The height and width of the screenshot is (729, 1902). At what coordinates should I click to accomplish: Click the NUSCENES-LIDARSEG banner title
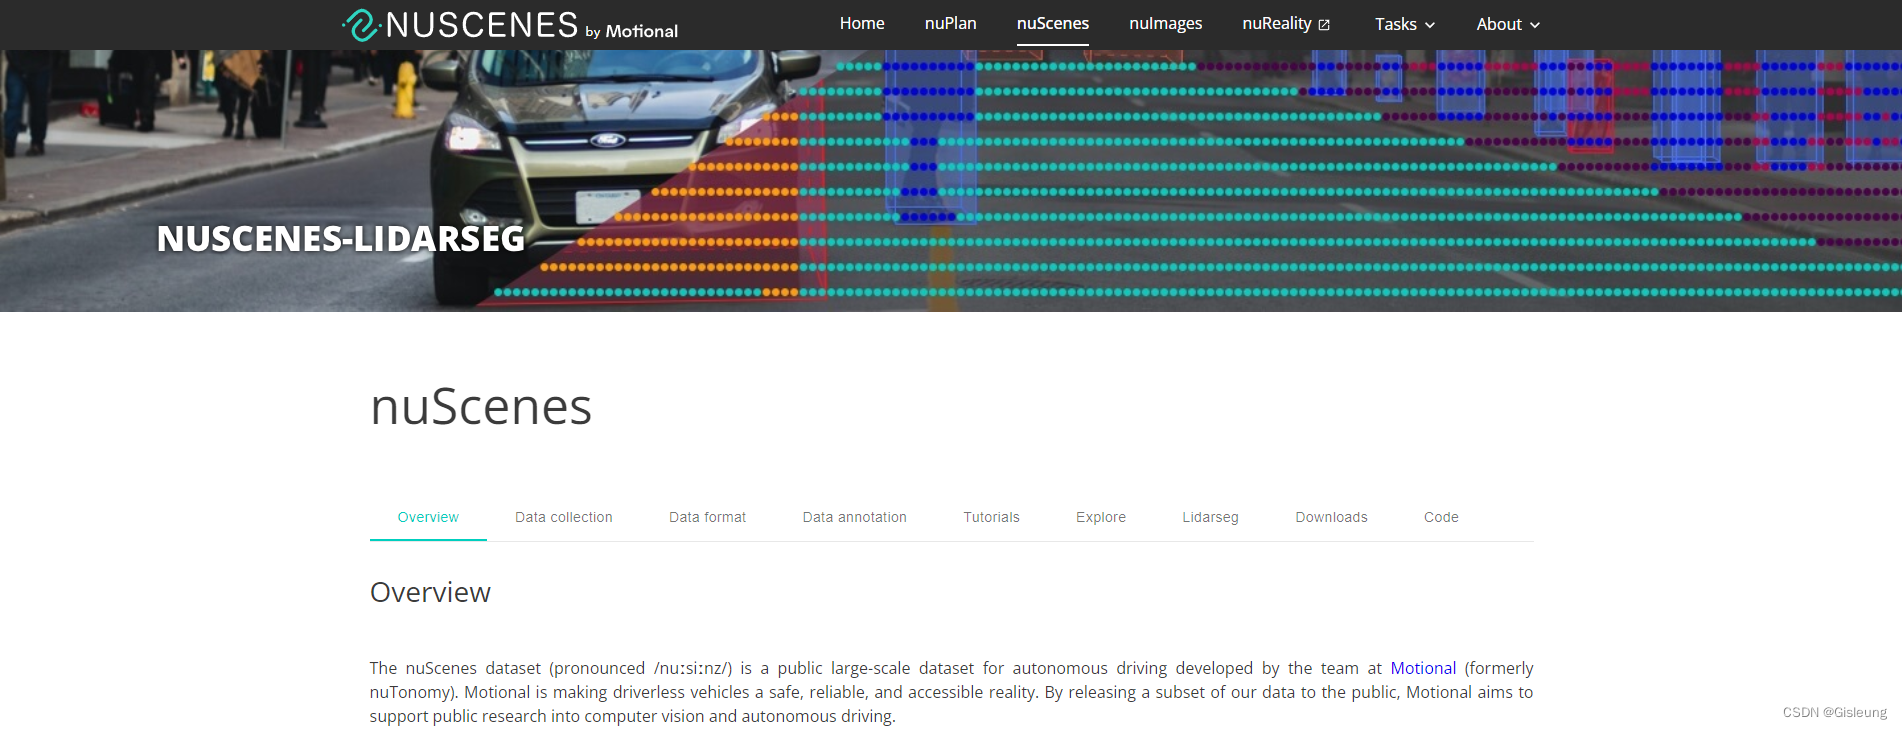point(341,239)
